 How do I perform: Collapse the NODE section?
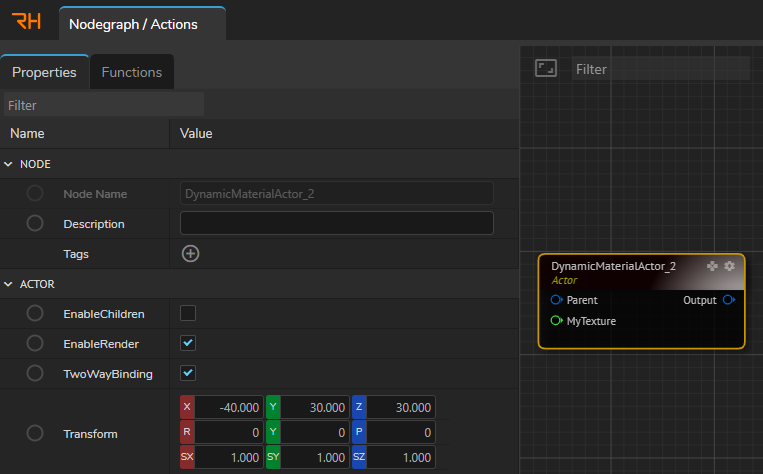(x=9, y=164)
